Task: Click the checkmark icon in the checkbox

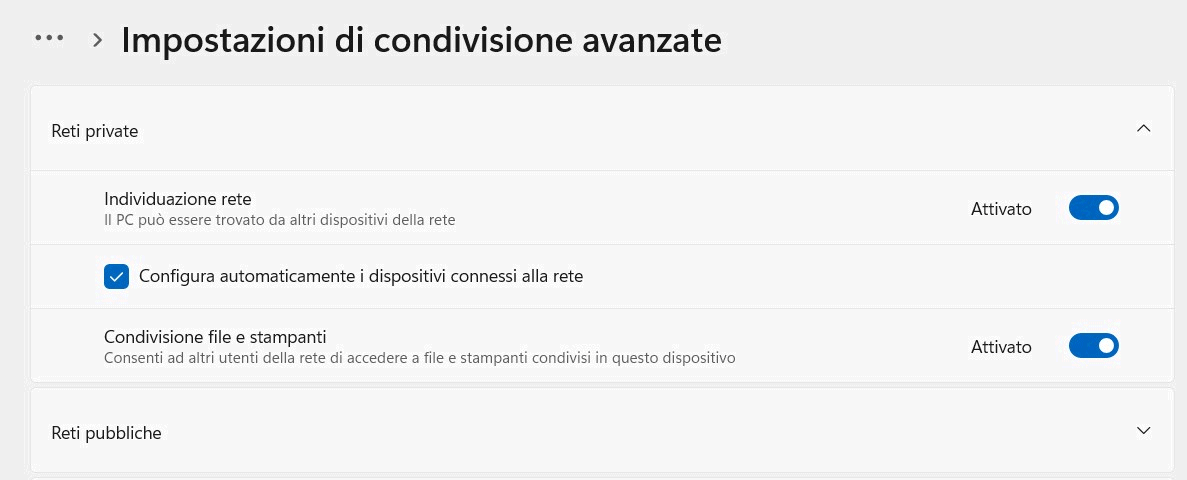Action: (117, 276)
